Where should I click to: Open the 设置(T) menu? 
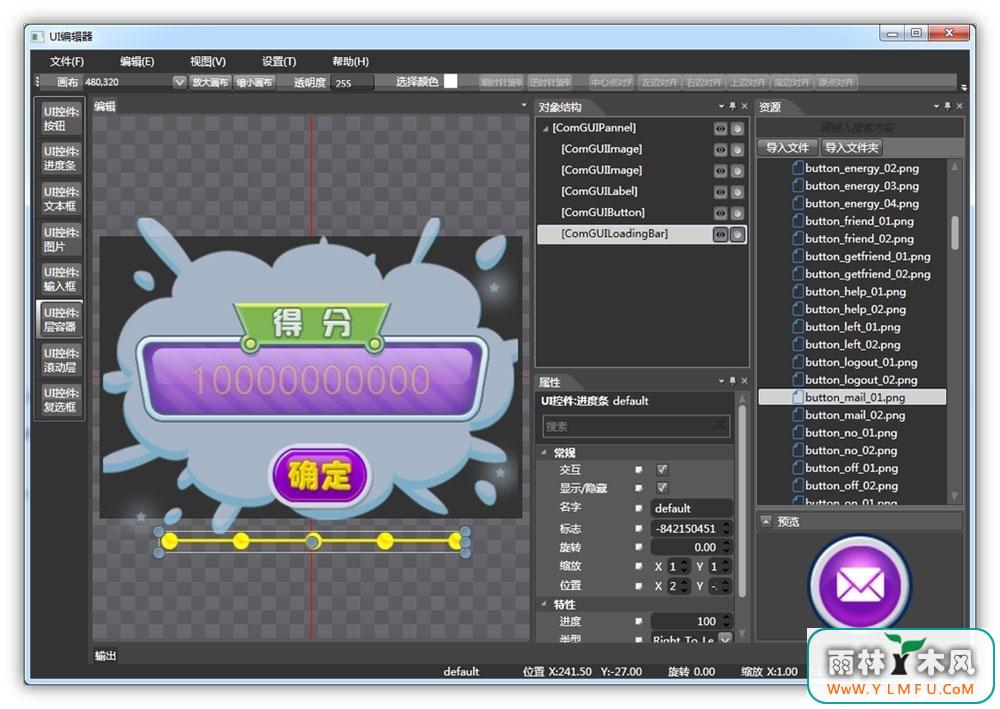click(279, 61)
